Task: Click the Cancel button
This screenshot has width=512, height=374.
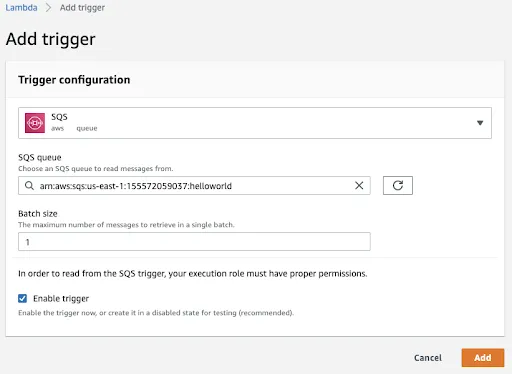Action: pyautogui.click(x=428, y=358)
